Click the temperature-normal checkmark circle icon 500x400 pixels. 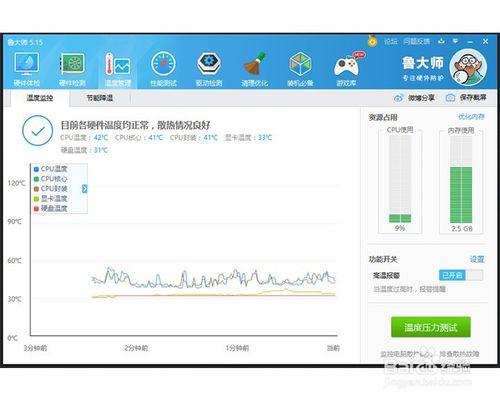(38, 131)
